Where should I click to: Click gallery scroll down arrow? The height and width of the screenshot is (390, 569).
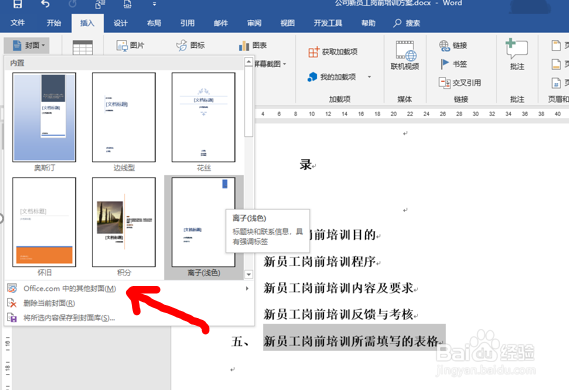[x=249, y=274]
